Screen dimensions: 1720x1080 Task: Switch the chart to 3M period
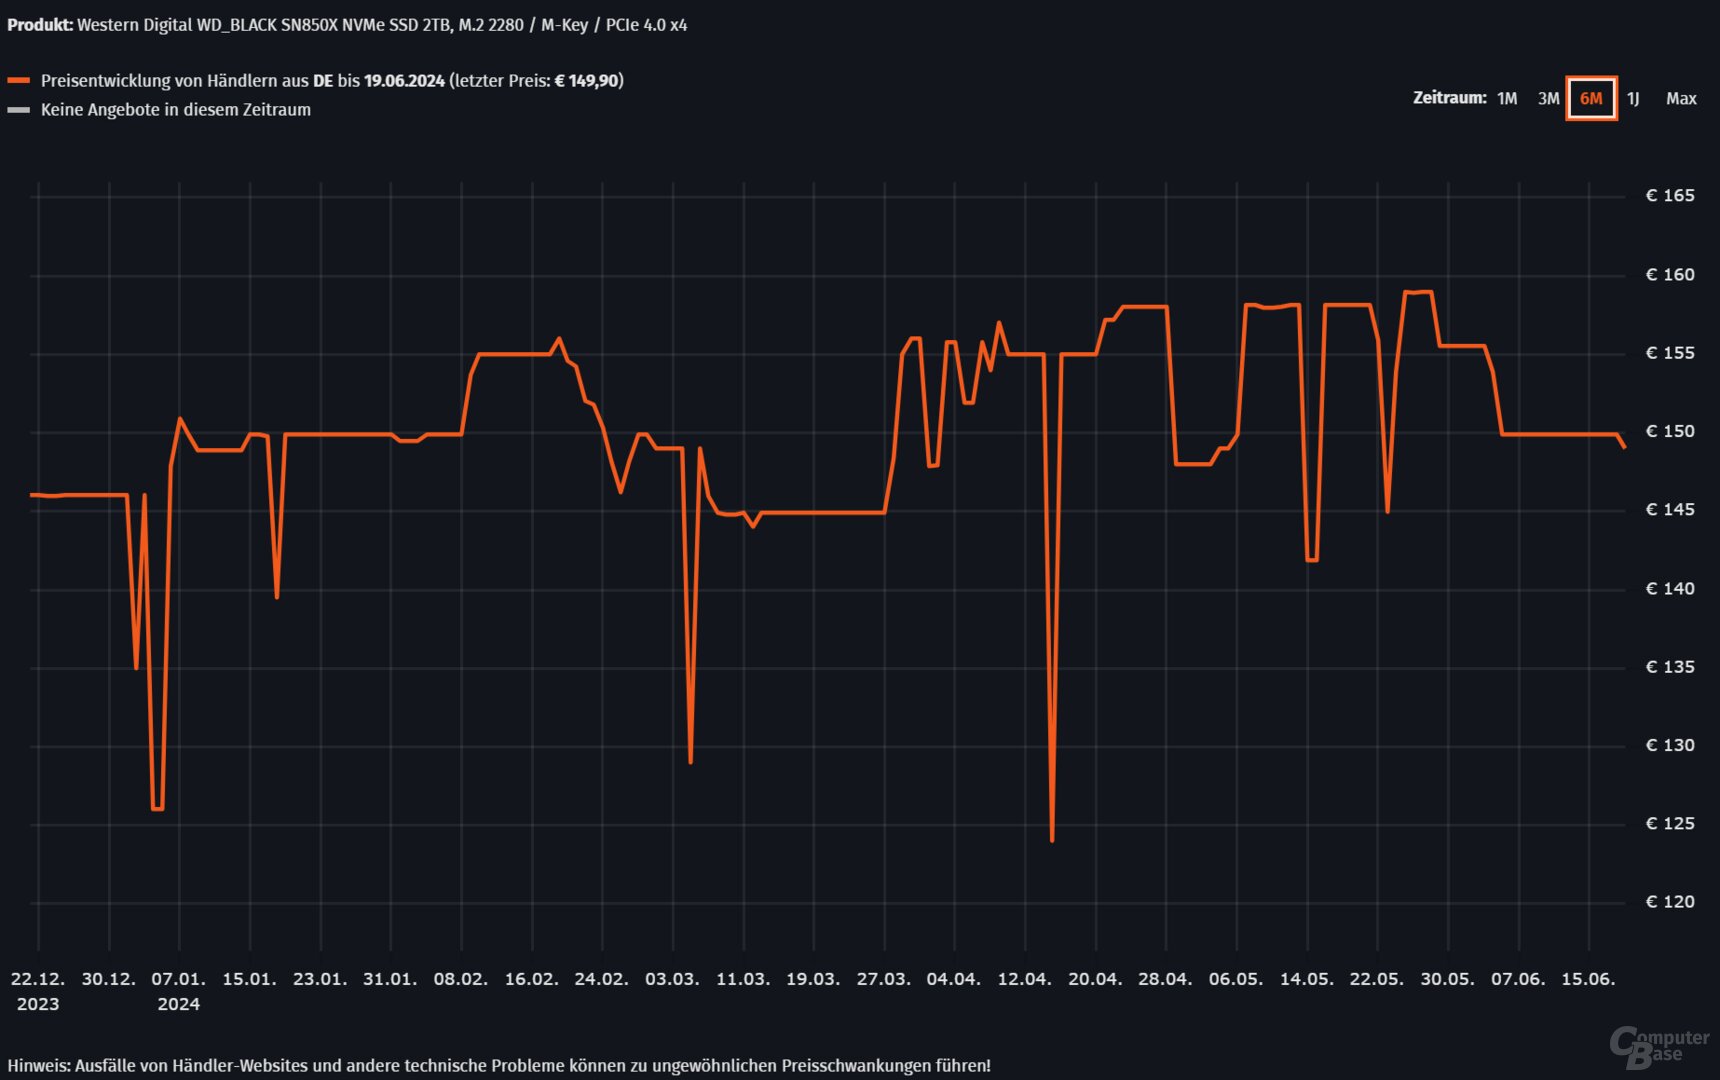(1548, 98)
